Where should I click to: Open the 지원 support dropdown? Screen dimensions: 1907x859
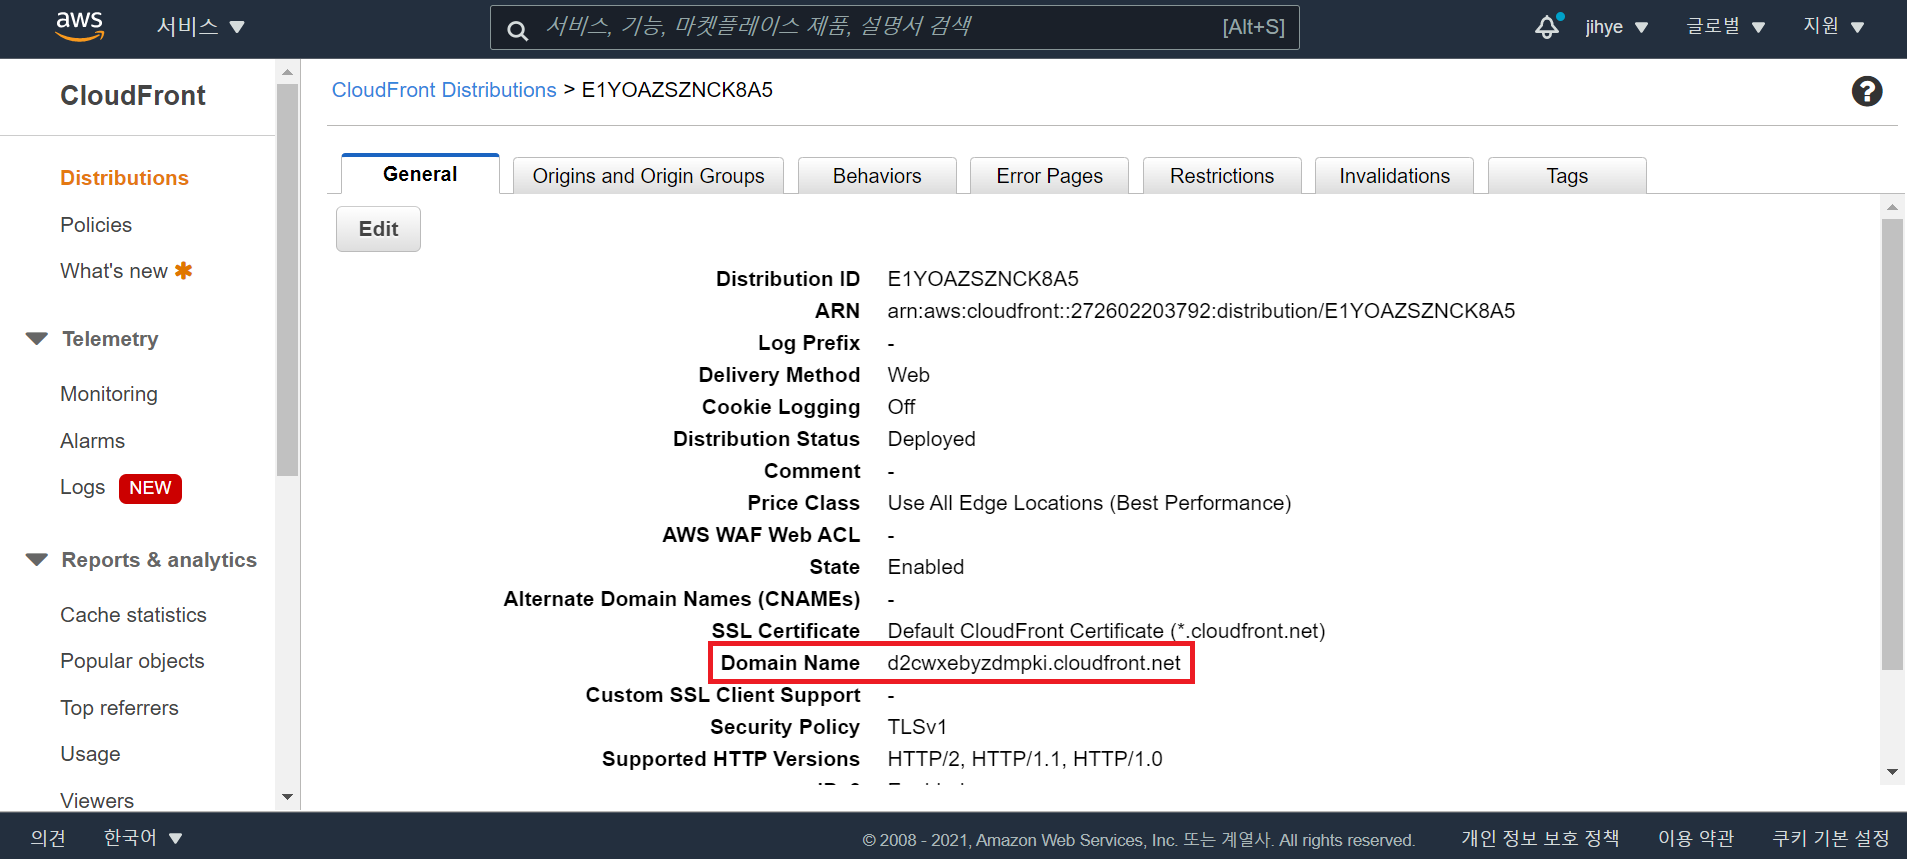click(x=1833, y=27)
